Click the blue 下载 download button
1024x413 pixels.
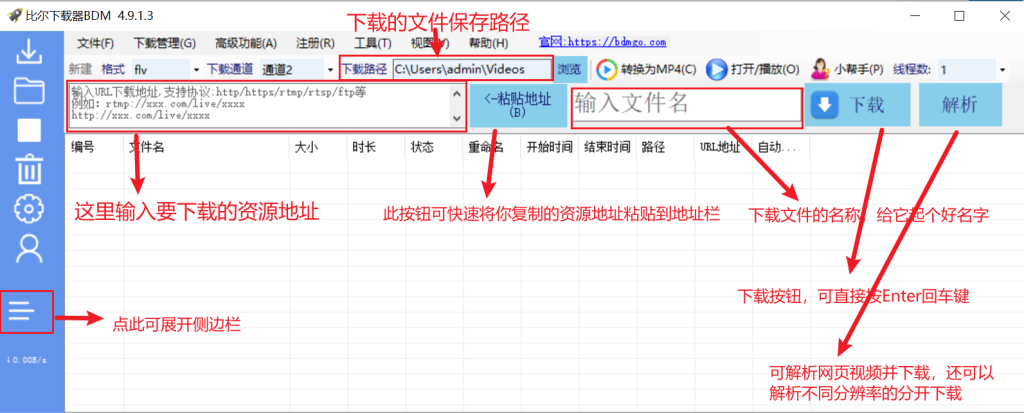pyautogui.click(x=857, y=105)
